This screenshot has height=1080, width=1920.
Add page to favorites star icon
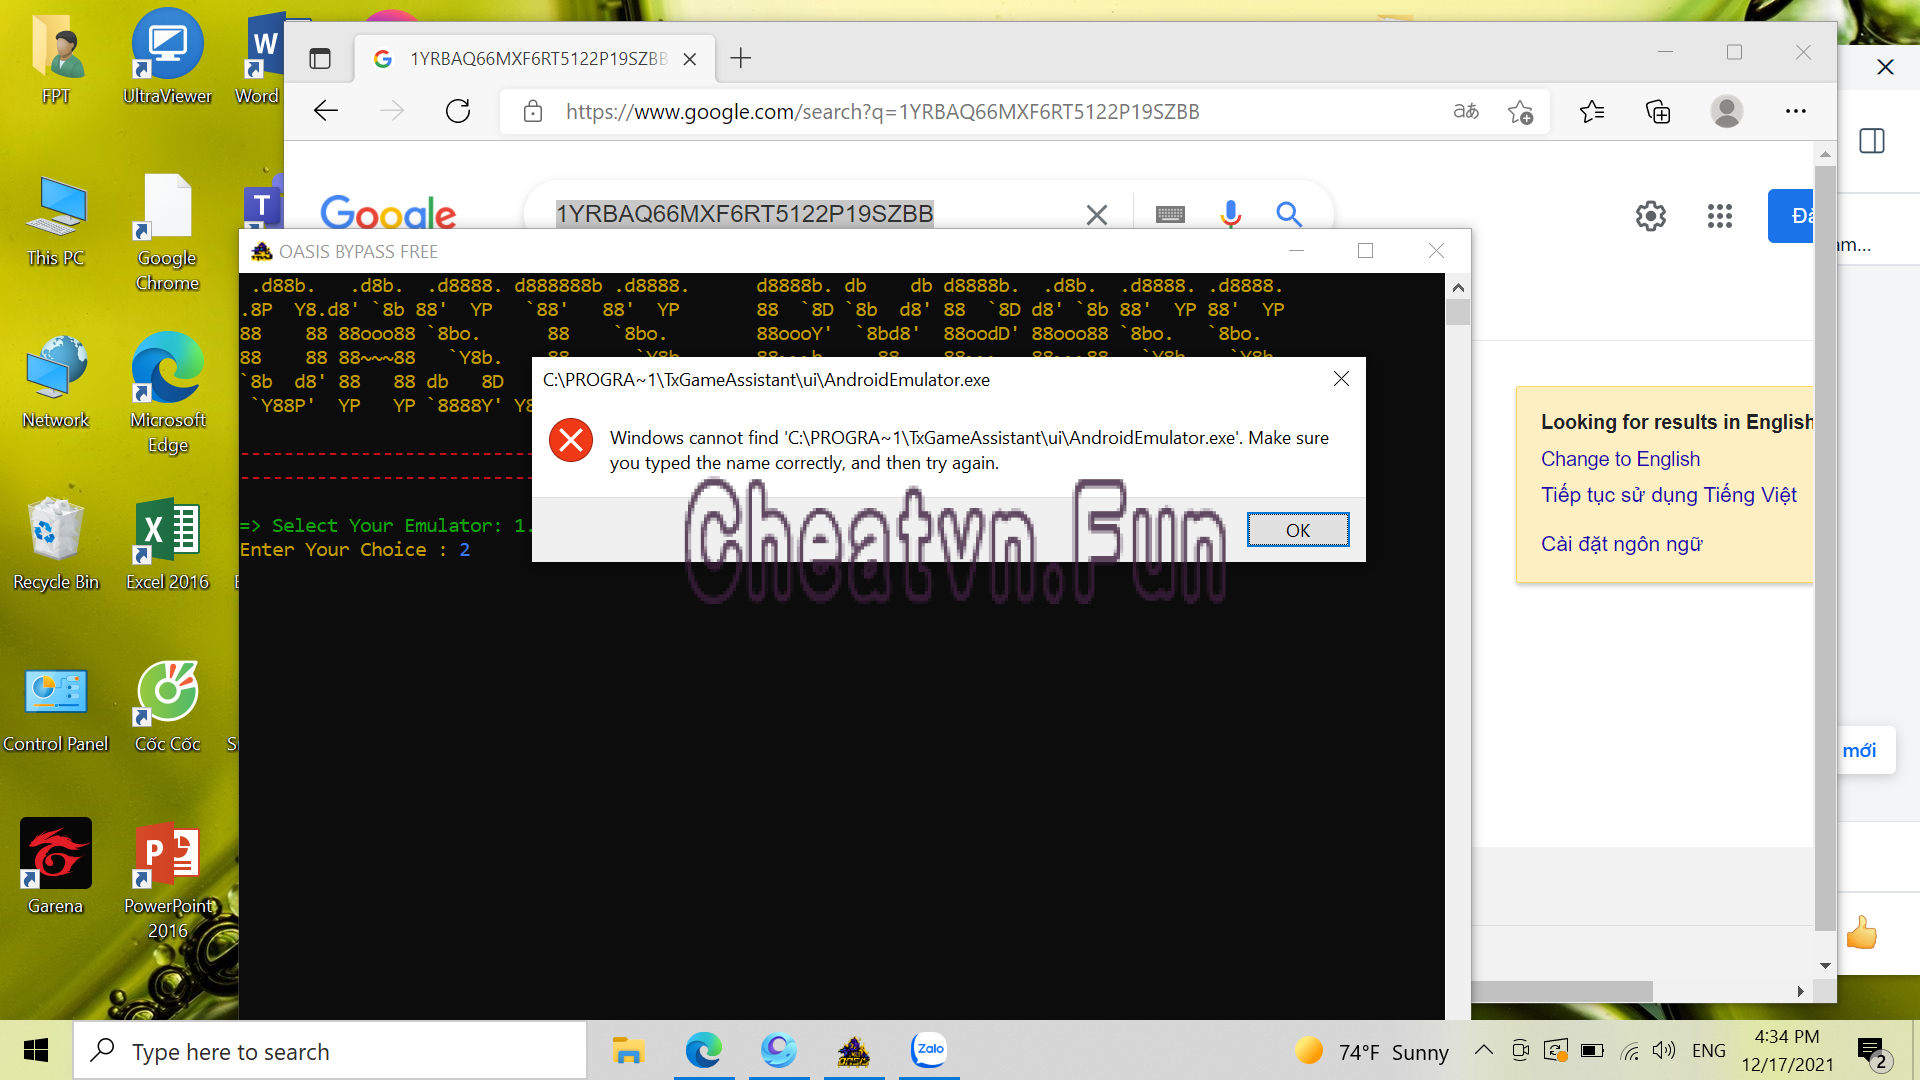click(x=1520, y=112)
